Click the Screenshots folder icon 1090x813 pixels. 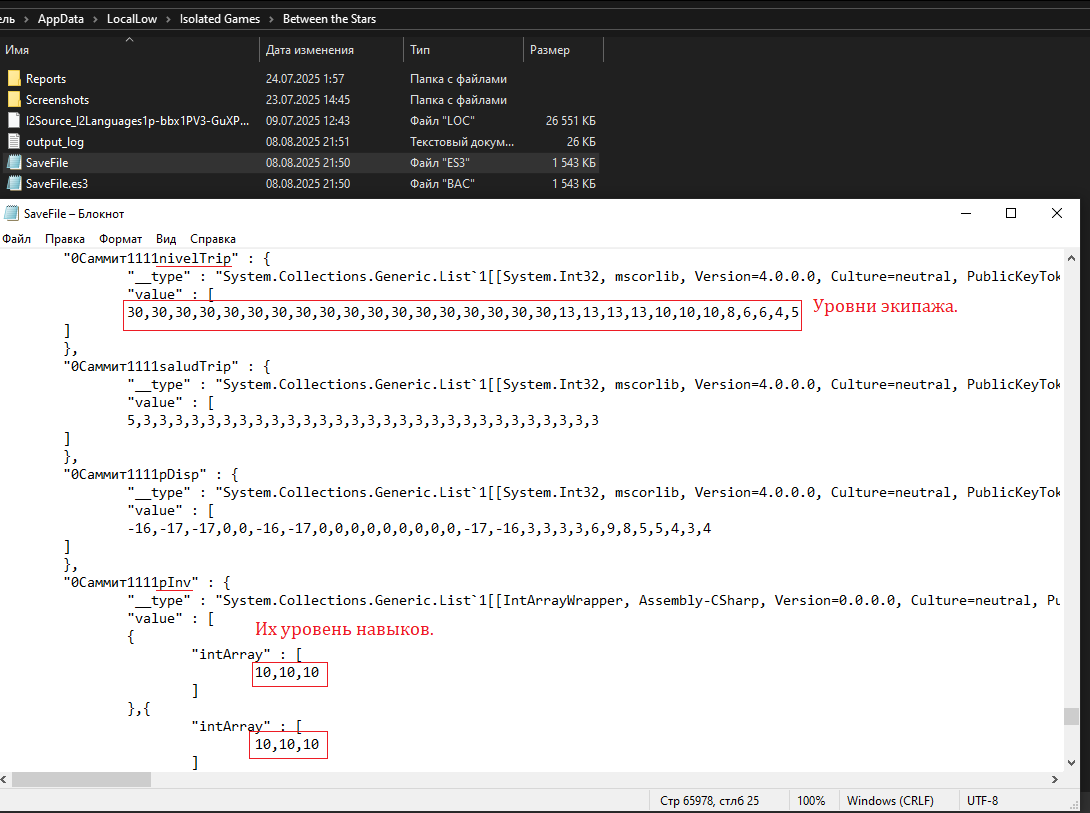coord(14,100)
